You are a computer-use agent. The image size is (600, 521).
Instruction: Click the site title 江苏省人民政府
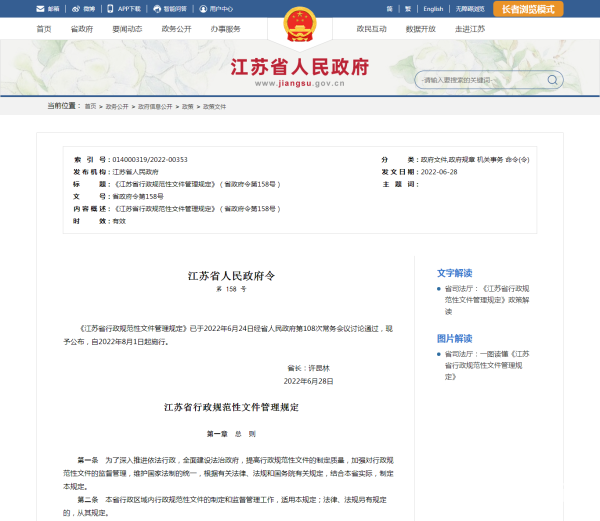[300, 67]
